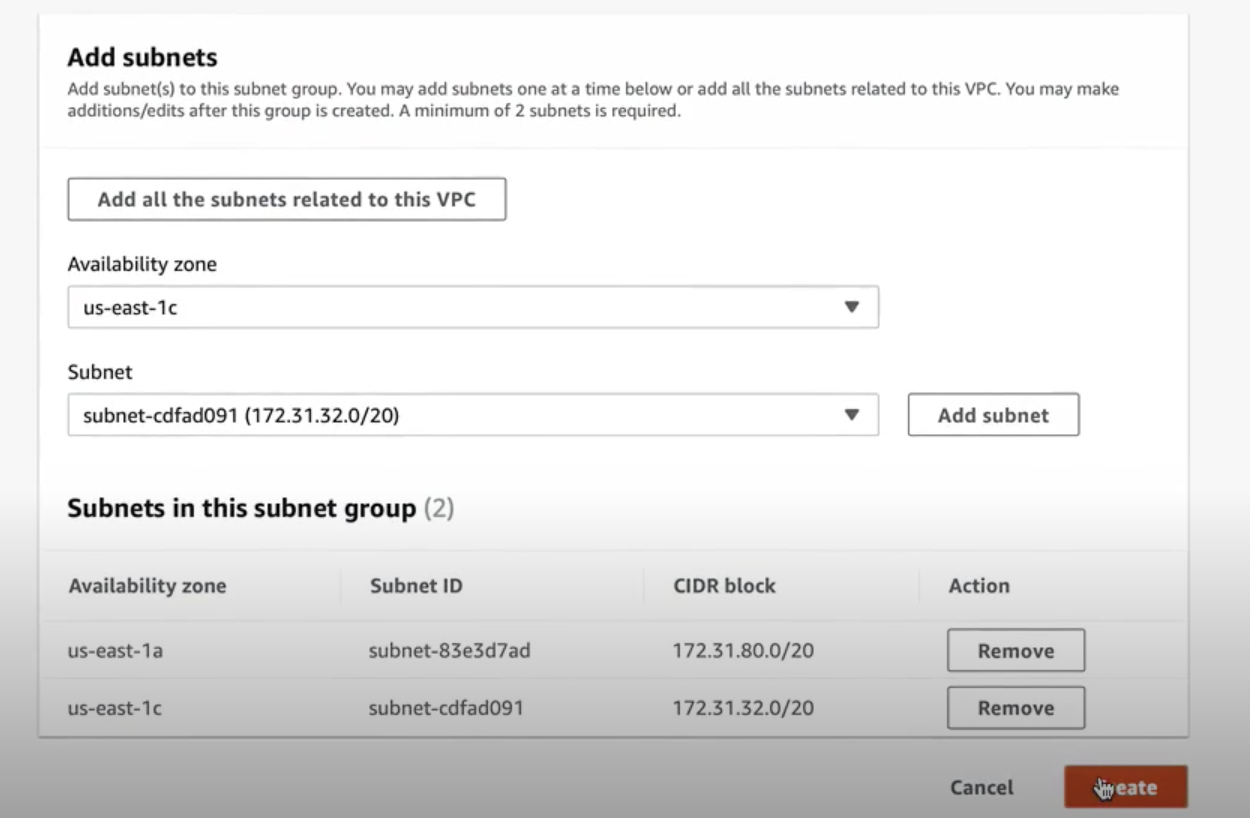The width and height of the screenshot is (1250, 818).
Task: Select the us-east-1c table row cell
Action: pos(114,708)
